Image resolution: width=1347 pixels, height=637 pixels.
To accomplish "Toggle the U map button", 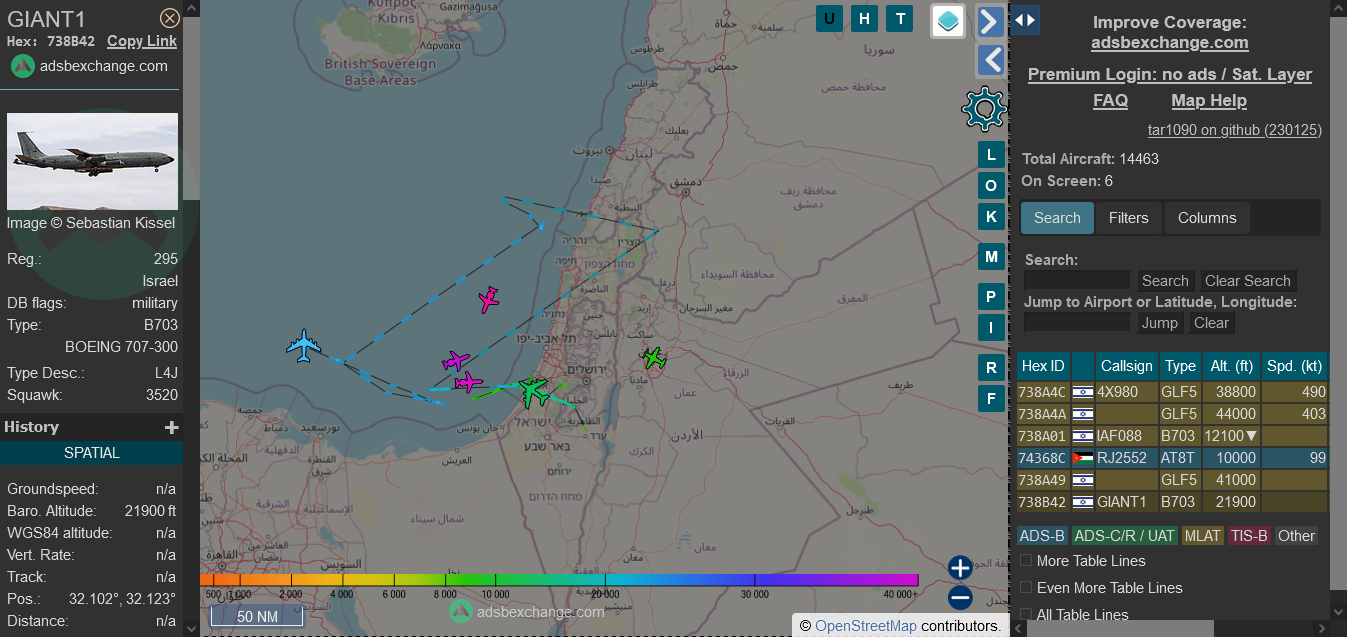I will [829, 18].
